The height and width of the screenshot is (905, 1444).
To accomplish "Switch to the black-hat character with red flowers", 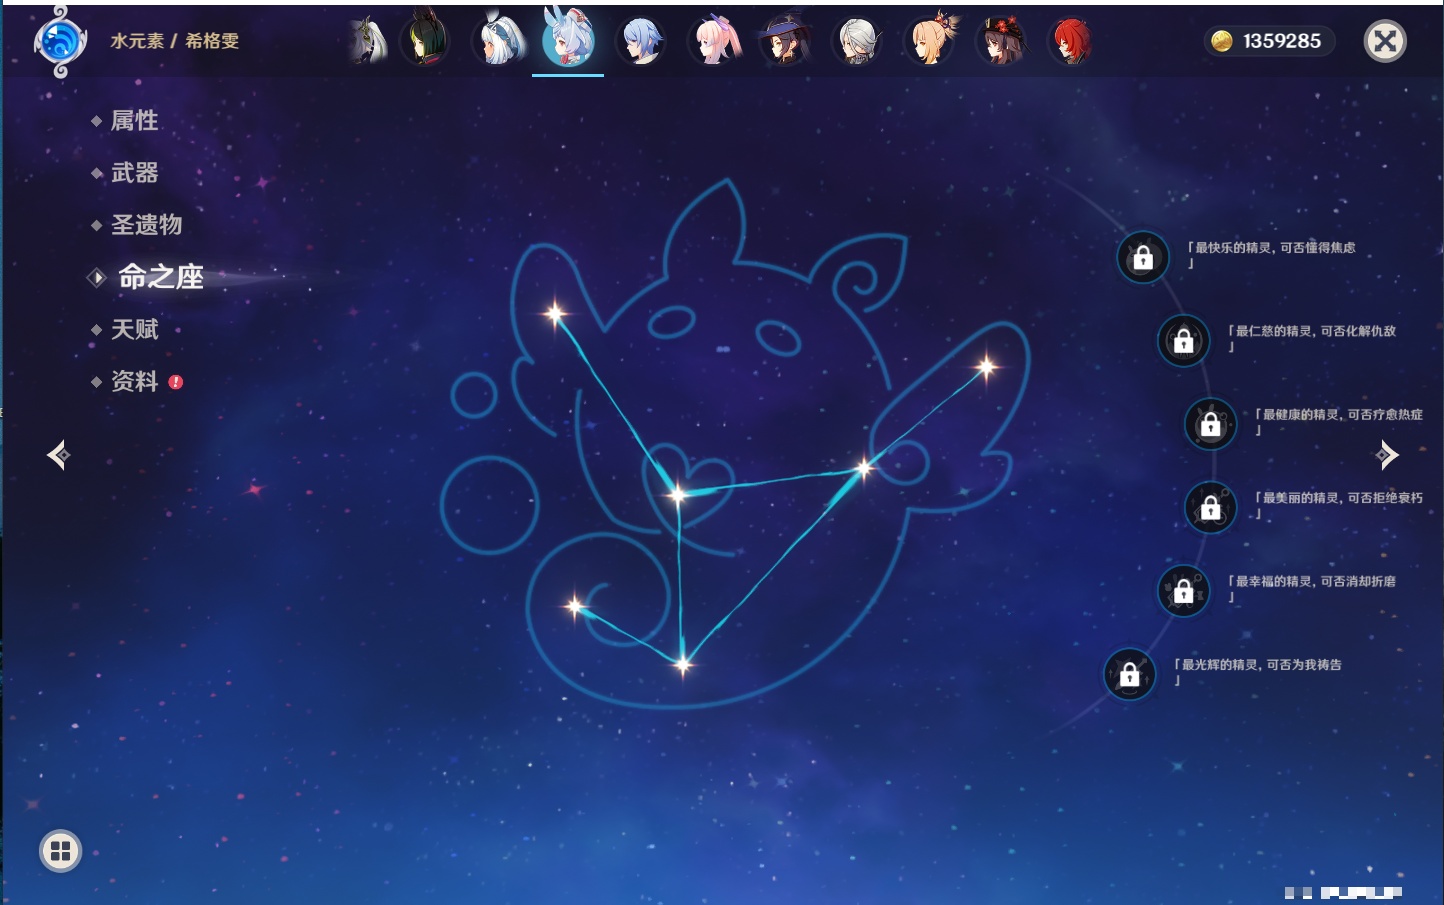I will (x=1001, y=41).
